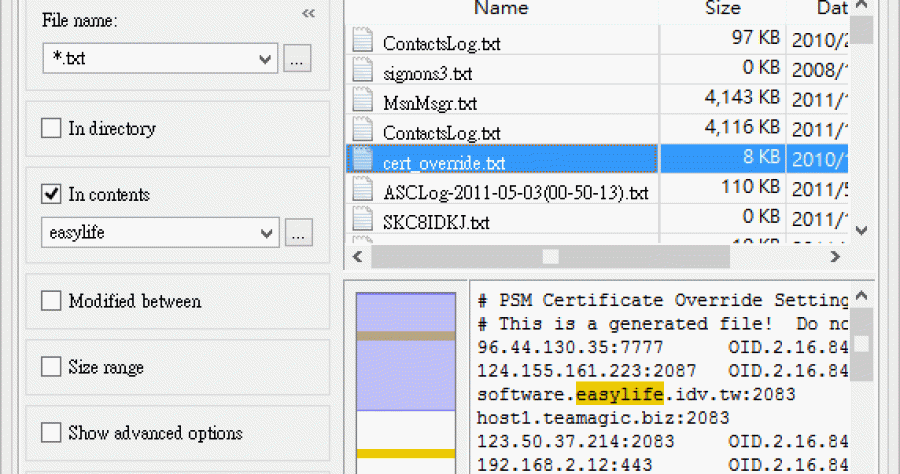Click 96.44.130.35:7777 line in preview
Screen dimensions: 900x474
(663, 347)
